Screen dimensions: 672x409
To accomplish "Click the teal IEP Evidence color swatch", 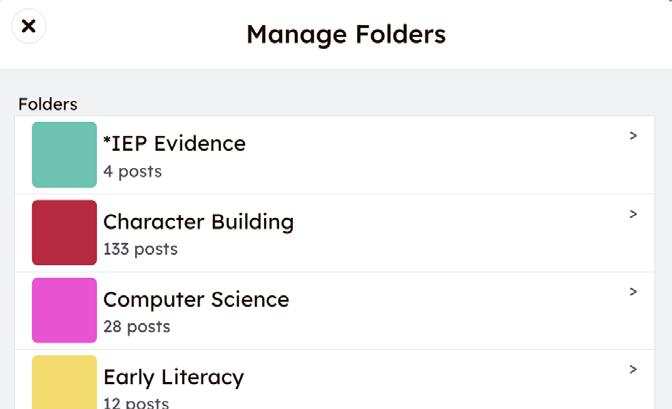I will (x=64, y=155).
